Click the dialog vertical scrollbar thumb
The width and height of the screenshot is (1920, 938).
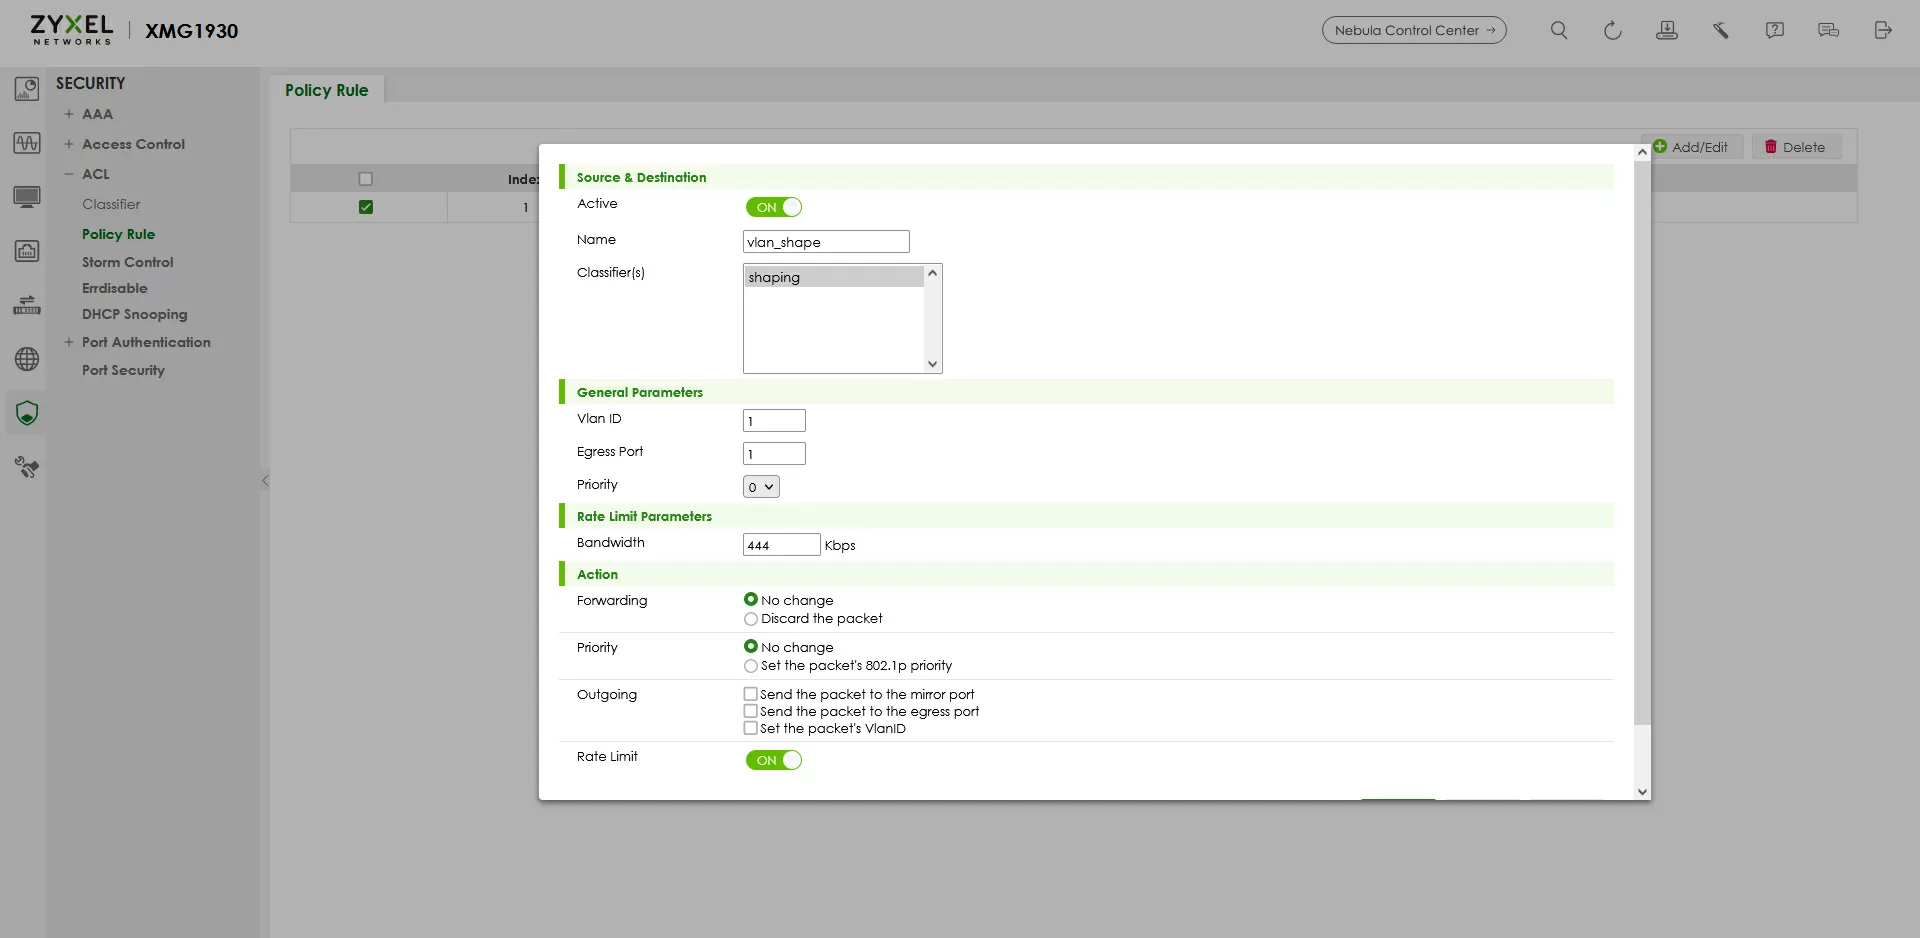pyautogui.click(x=1642, y=442)
